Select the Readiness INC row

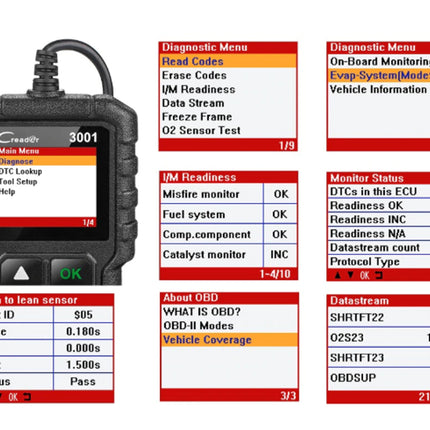(379, 220)
